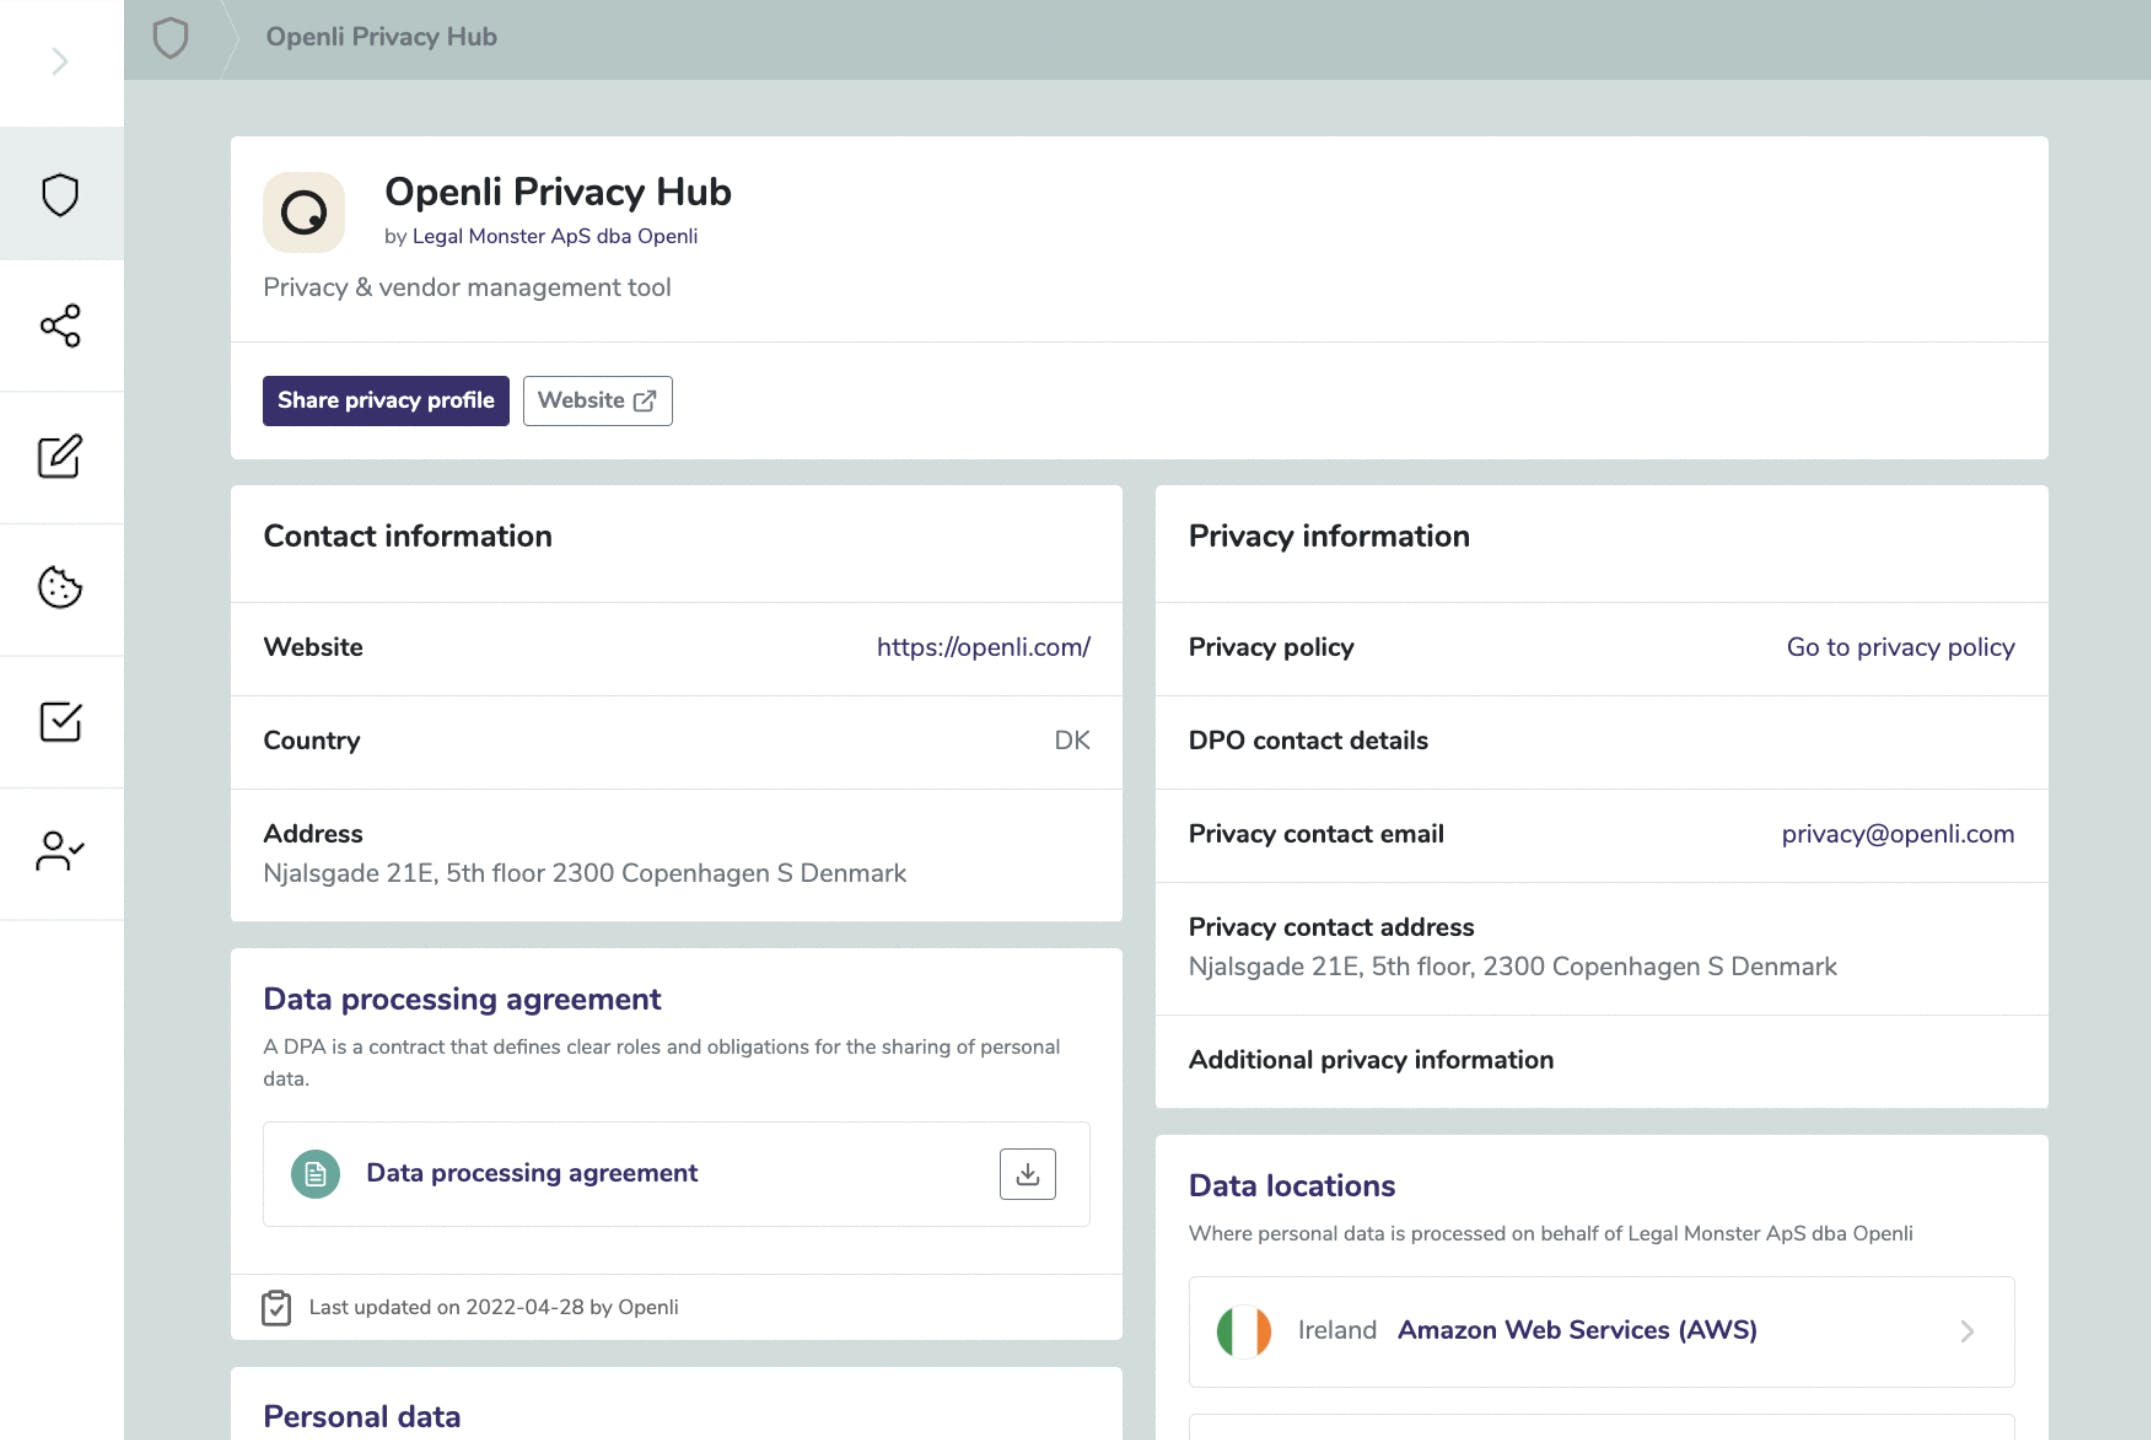2151x1440 pixels.
Task: Expand the Ireland Amazon Web Services row
Action: point(1601,1331)
